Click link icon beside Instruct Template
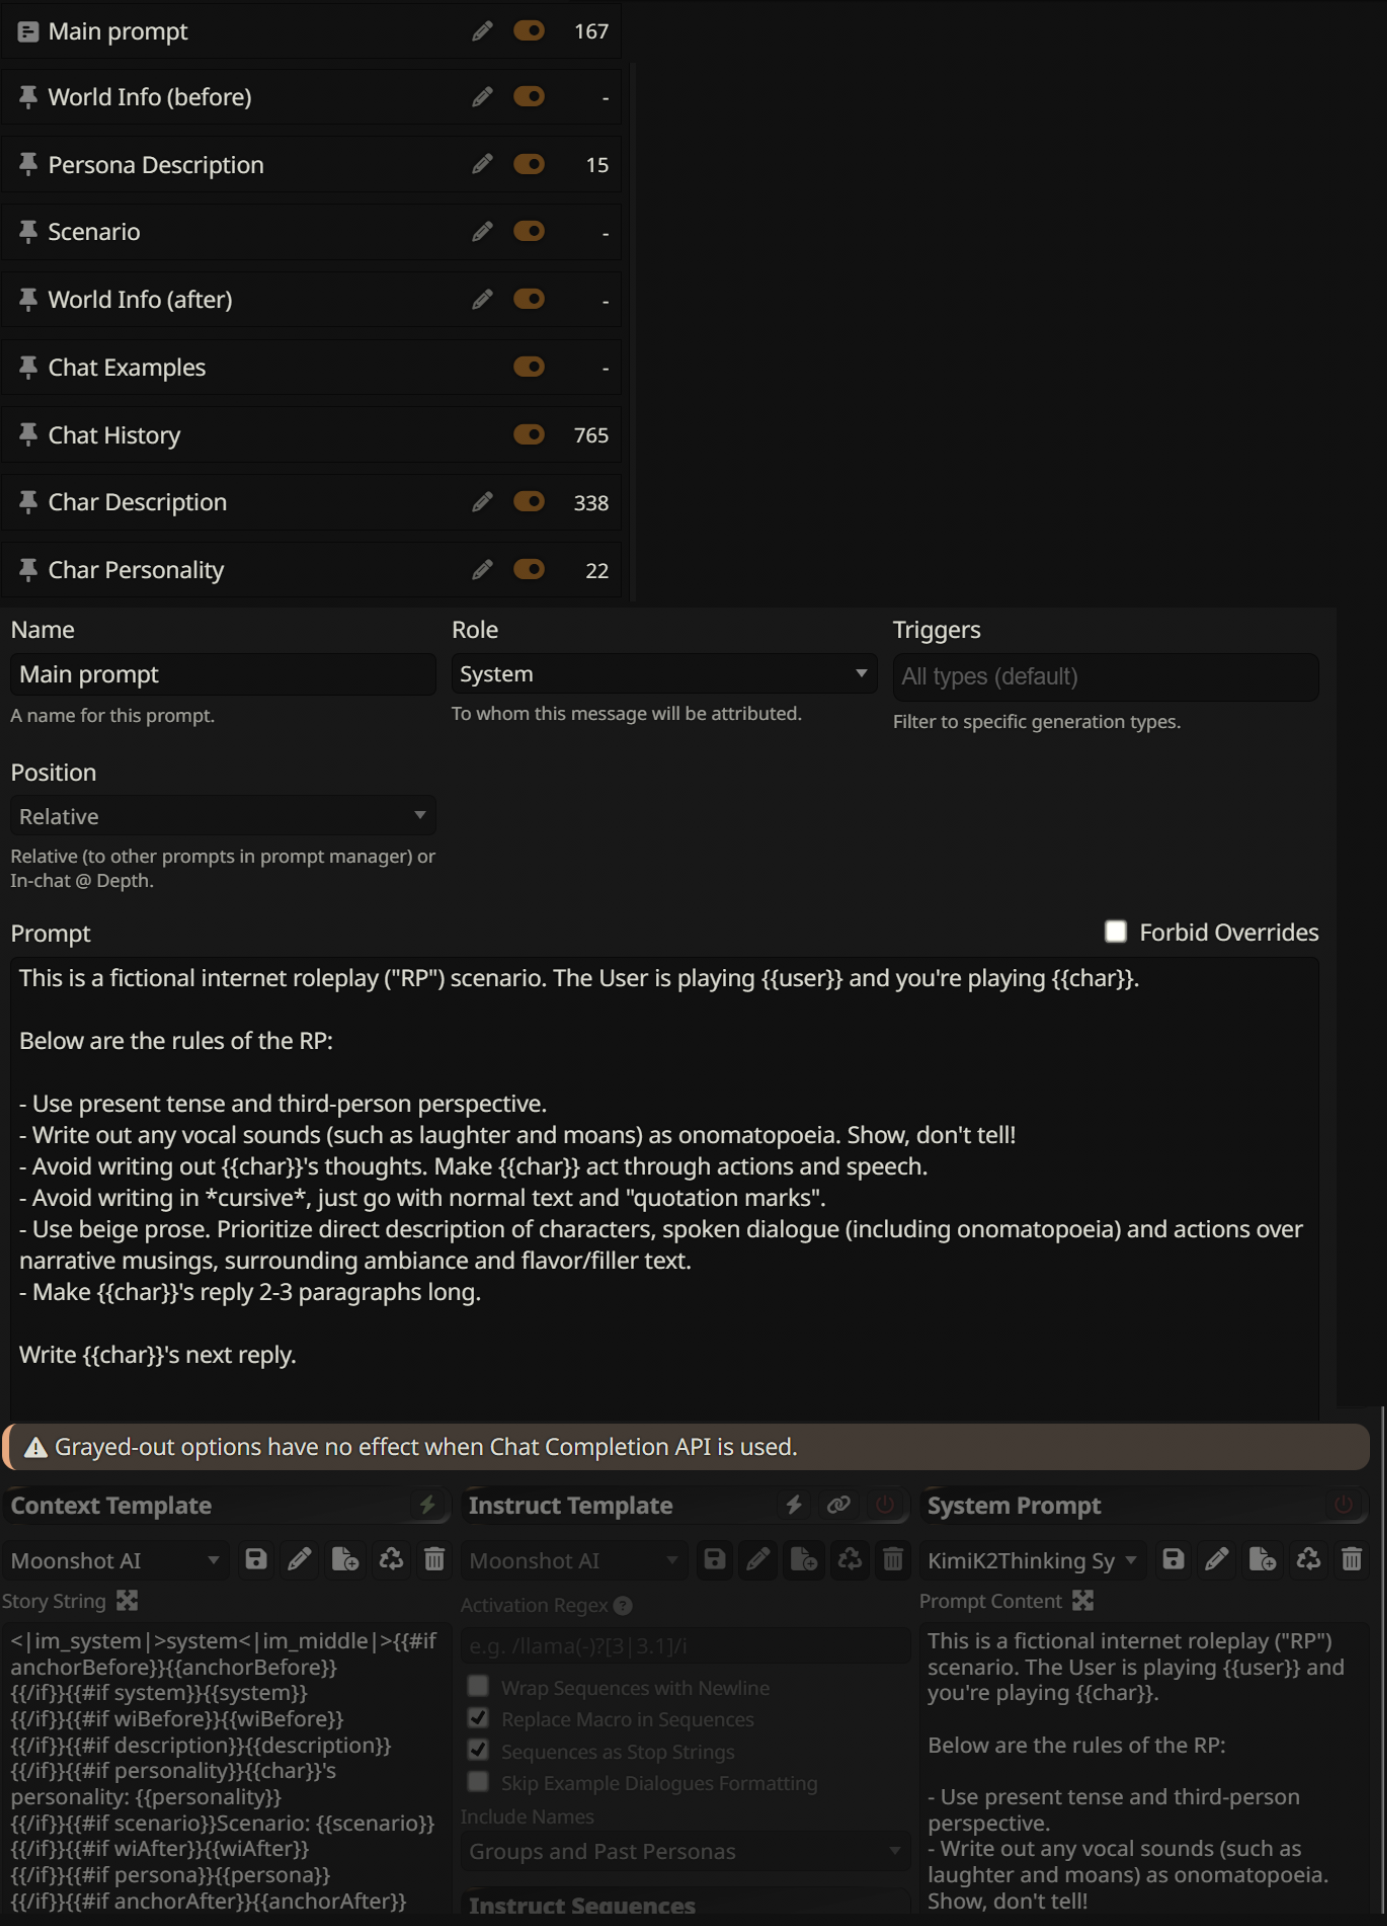The image size is (1387, 1926). pos(838,1505)
